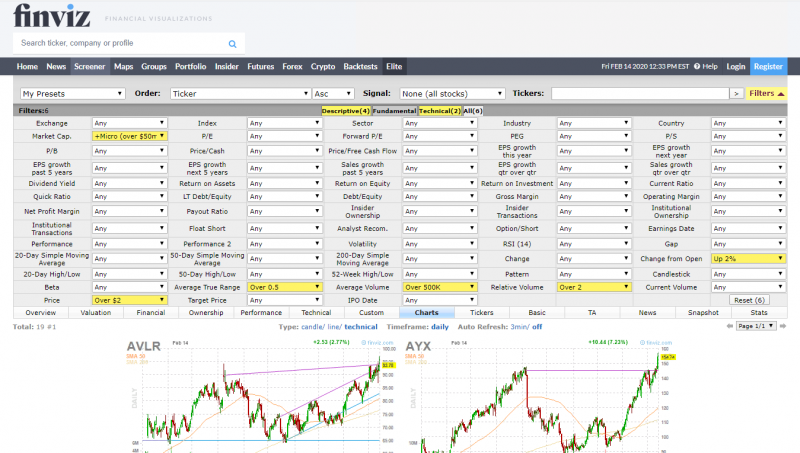Viewport: 800px width, 453px height.
Task: Open the Page 1/1 dropdown
Action: pos(757,326)
